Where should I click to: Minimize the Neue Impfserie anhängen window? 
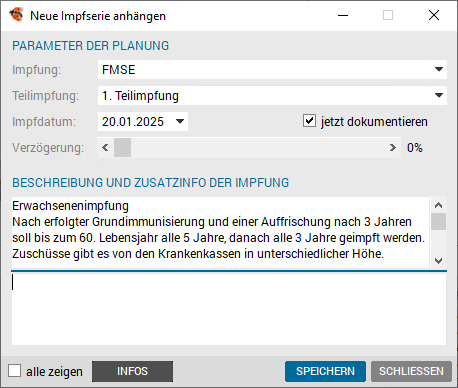click(343, 15)
